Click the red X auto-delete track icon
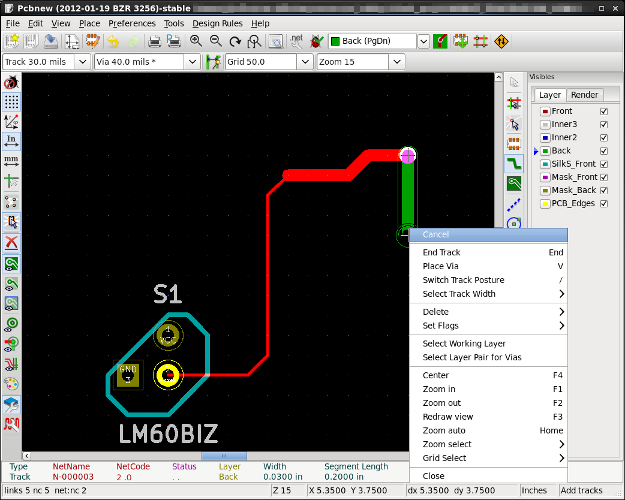The image size is (625, 500). [x=11, y=242]
